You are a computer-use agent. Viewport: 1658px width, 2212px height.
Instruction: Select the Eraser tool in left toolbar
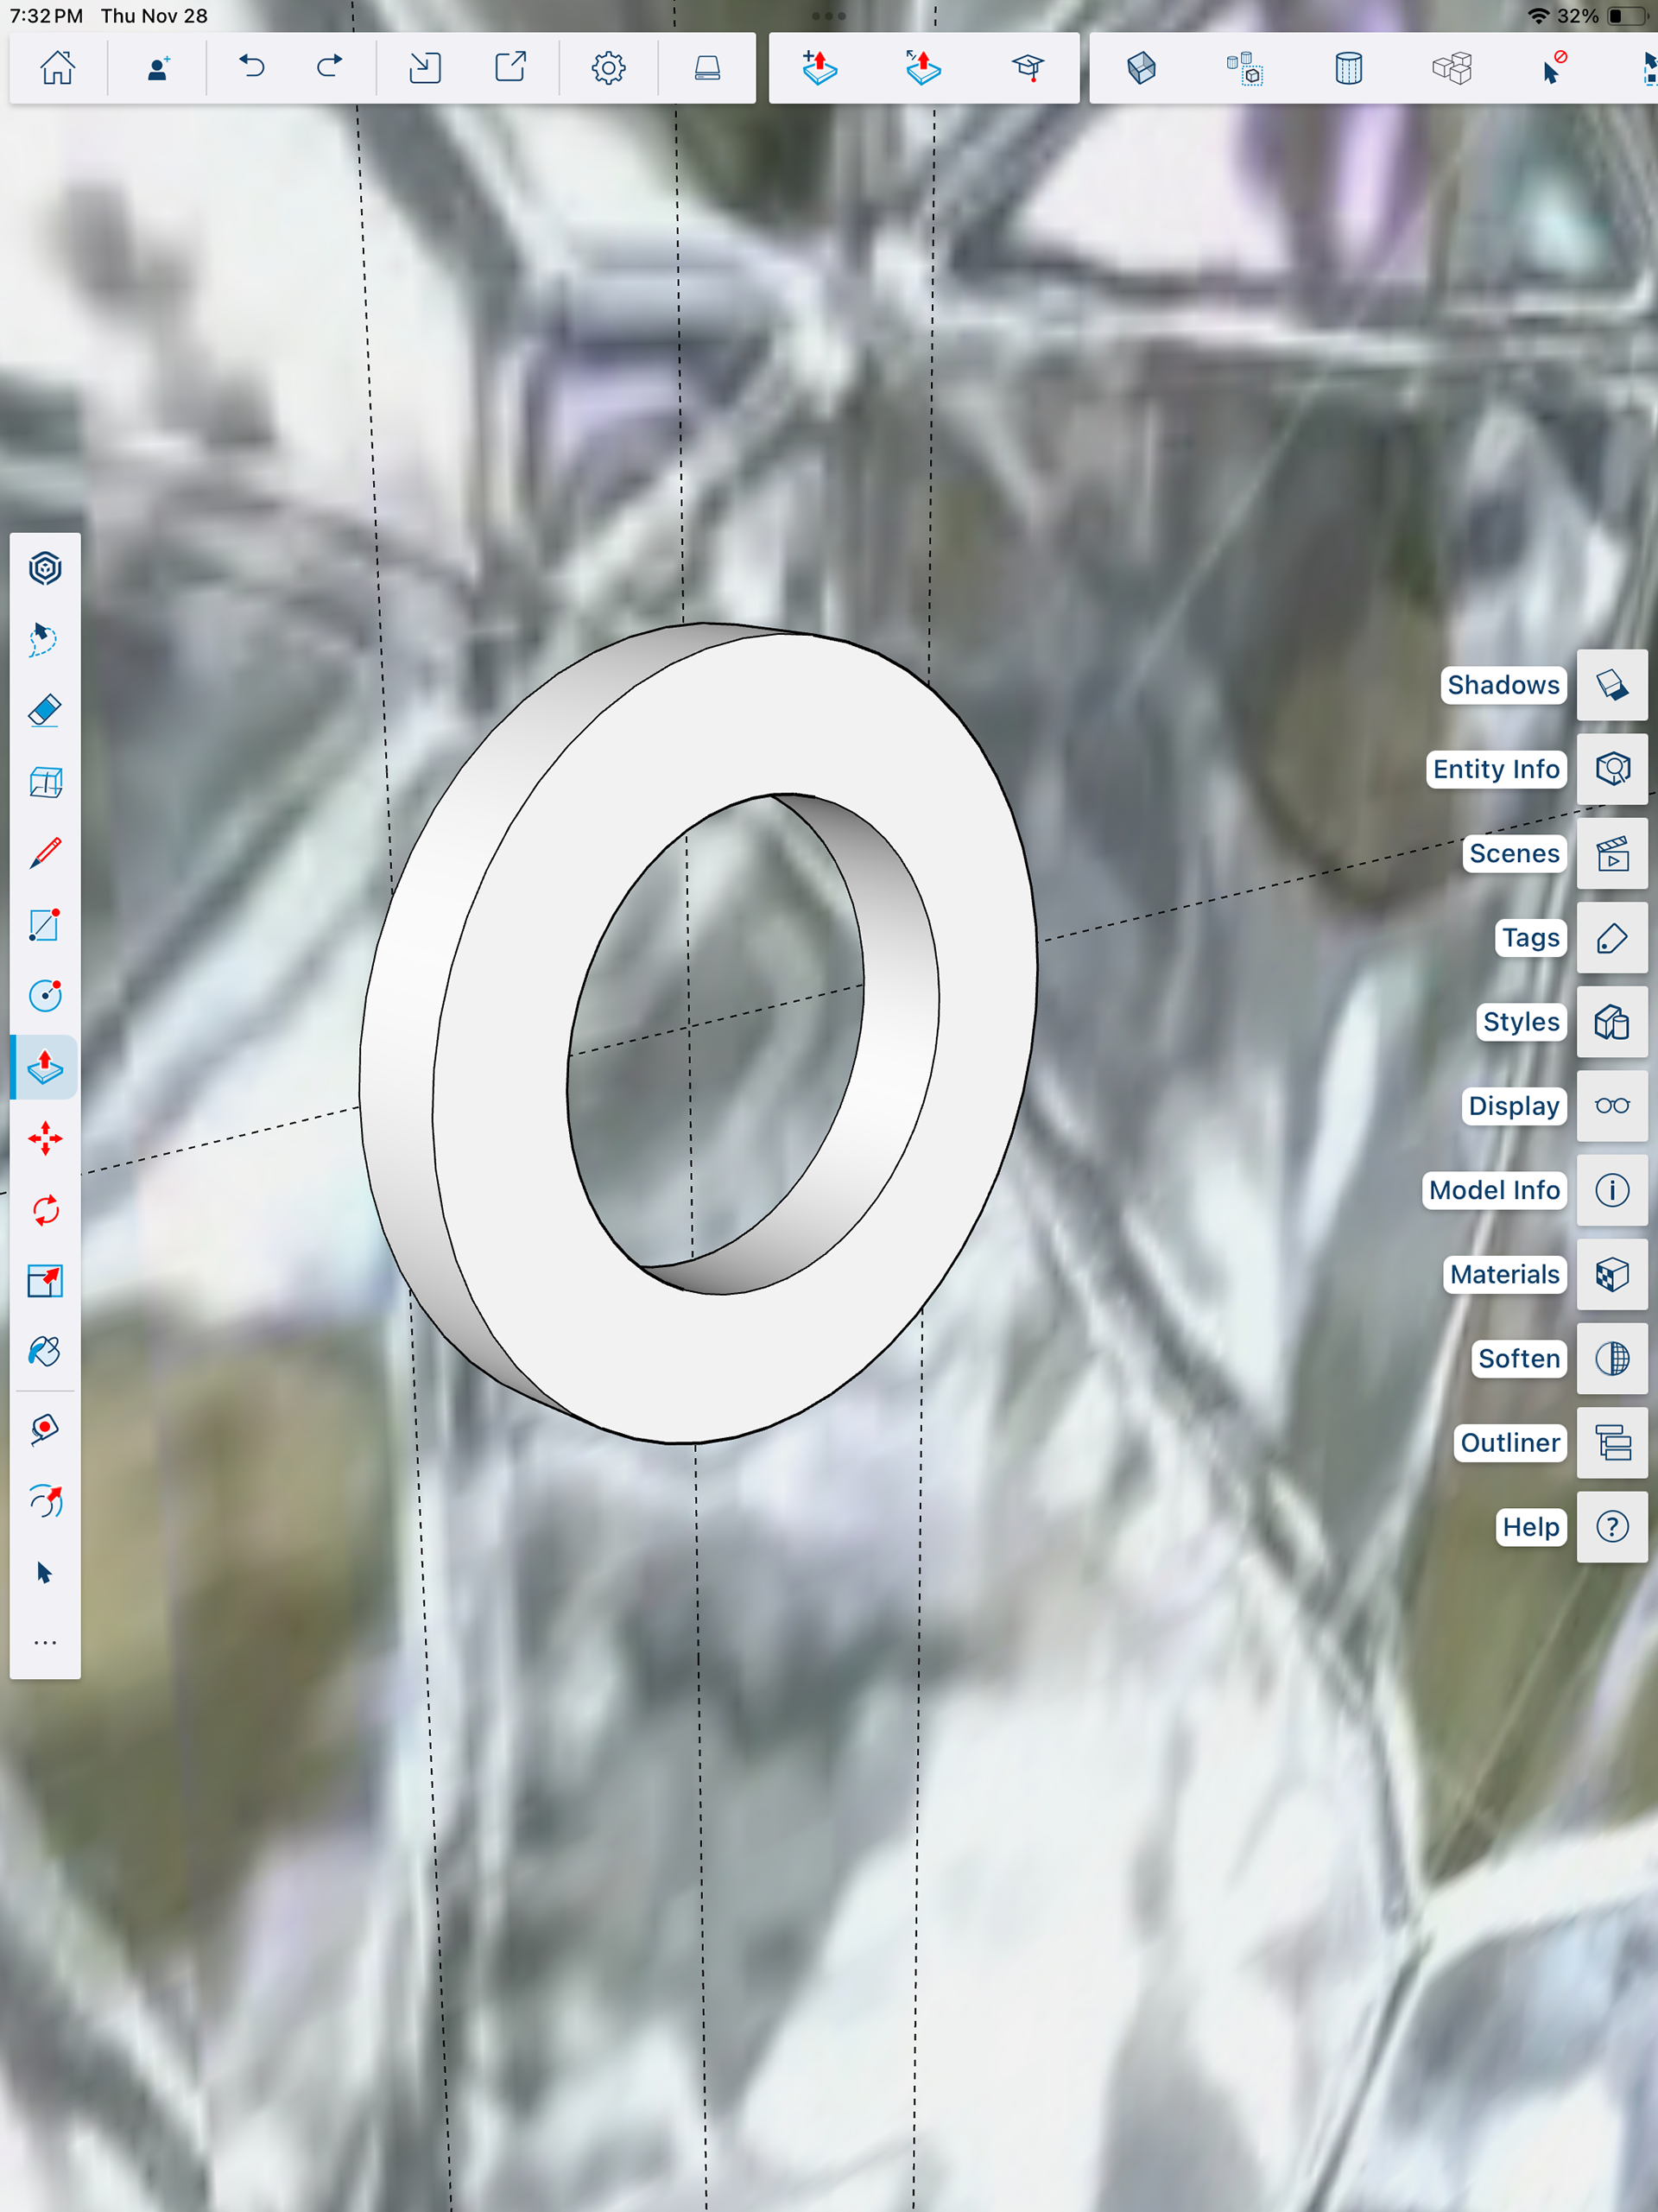tap(45, 711)
